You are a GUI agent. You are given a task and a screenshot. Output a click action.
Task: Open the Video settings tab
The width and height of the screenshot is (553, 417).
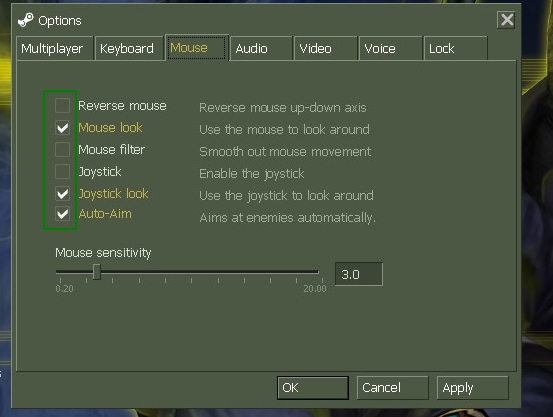[x=326, y=48]
